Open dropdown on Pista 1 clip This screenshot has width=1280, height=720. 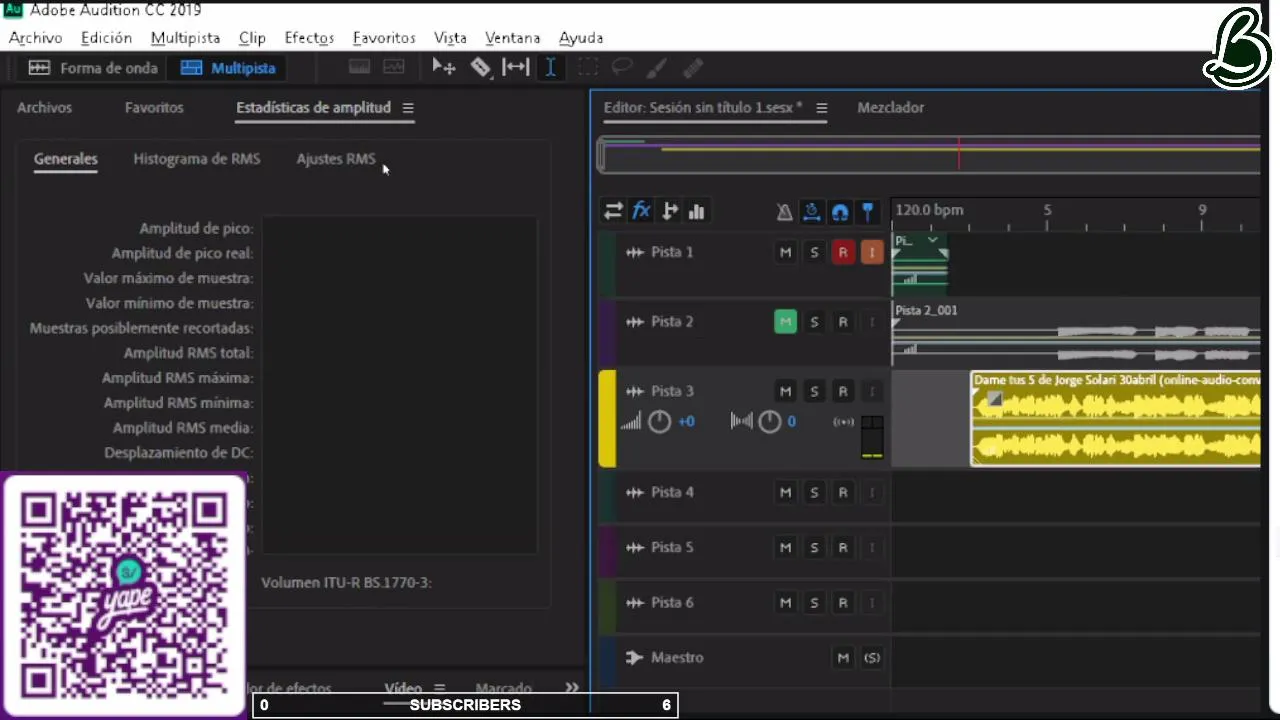(933, 240)
